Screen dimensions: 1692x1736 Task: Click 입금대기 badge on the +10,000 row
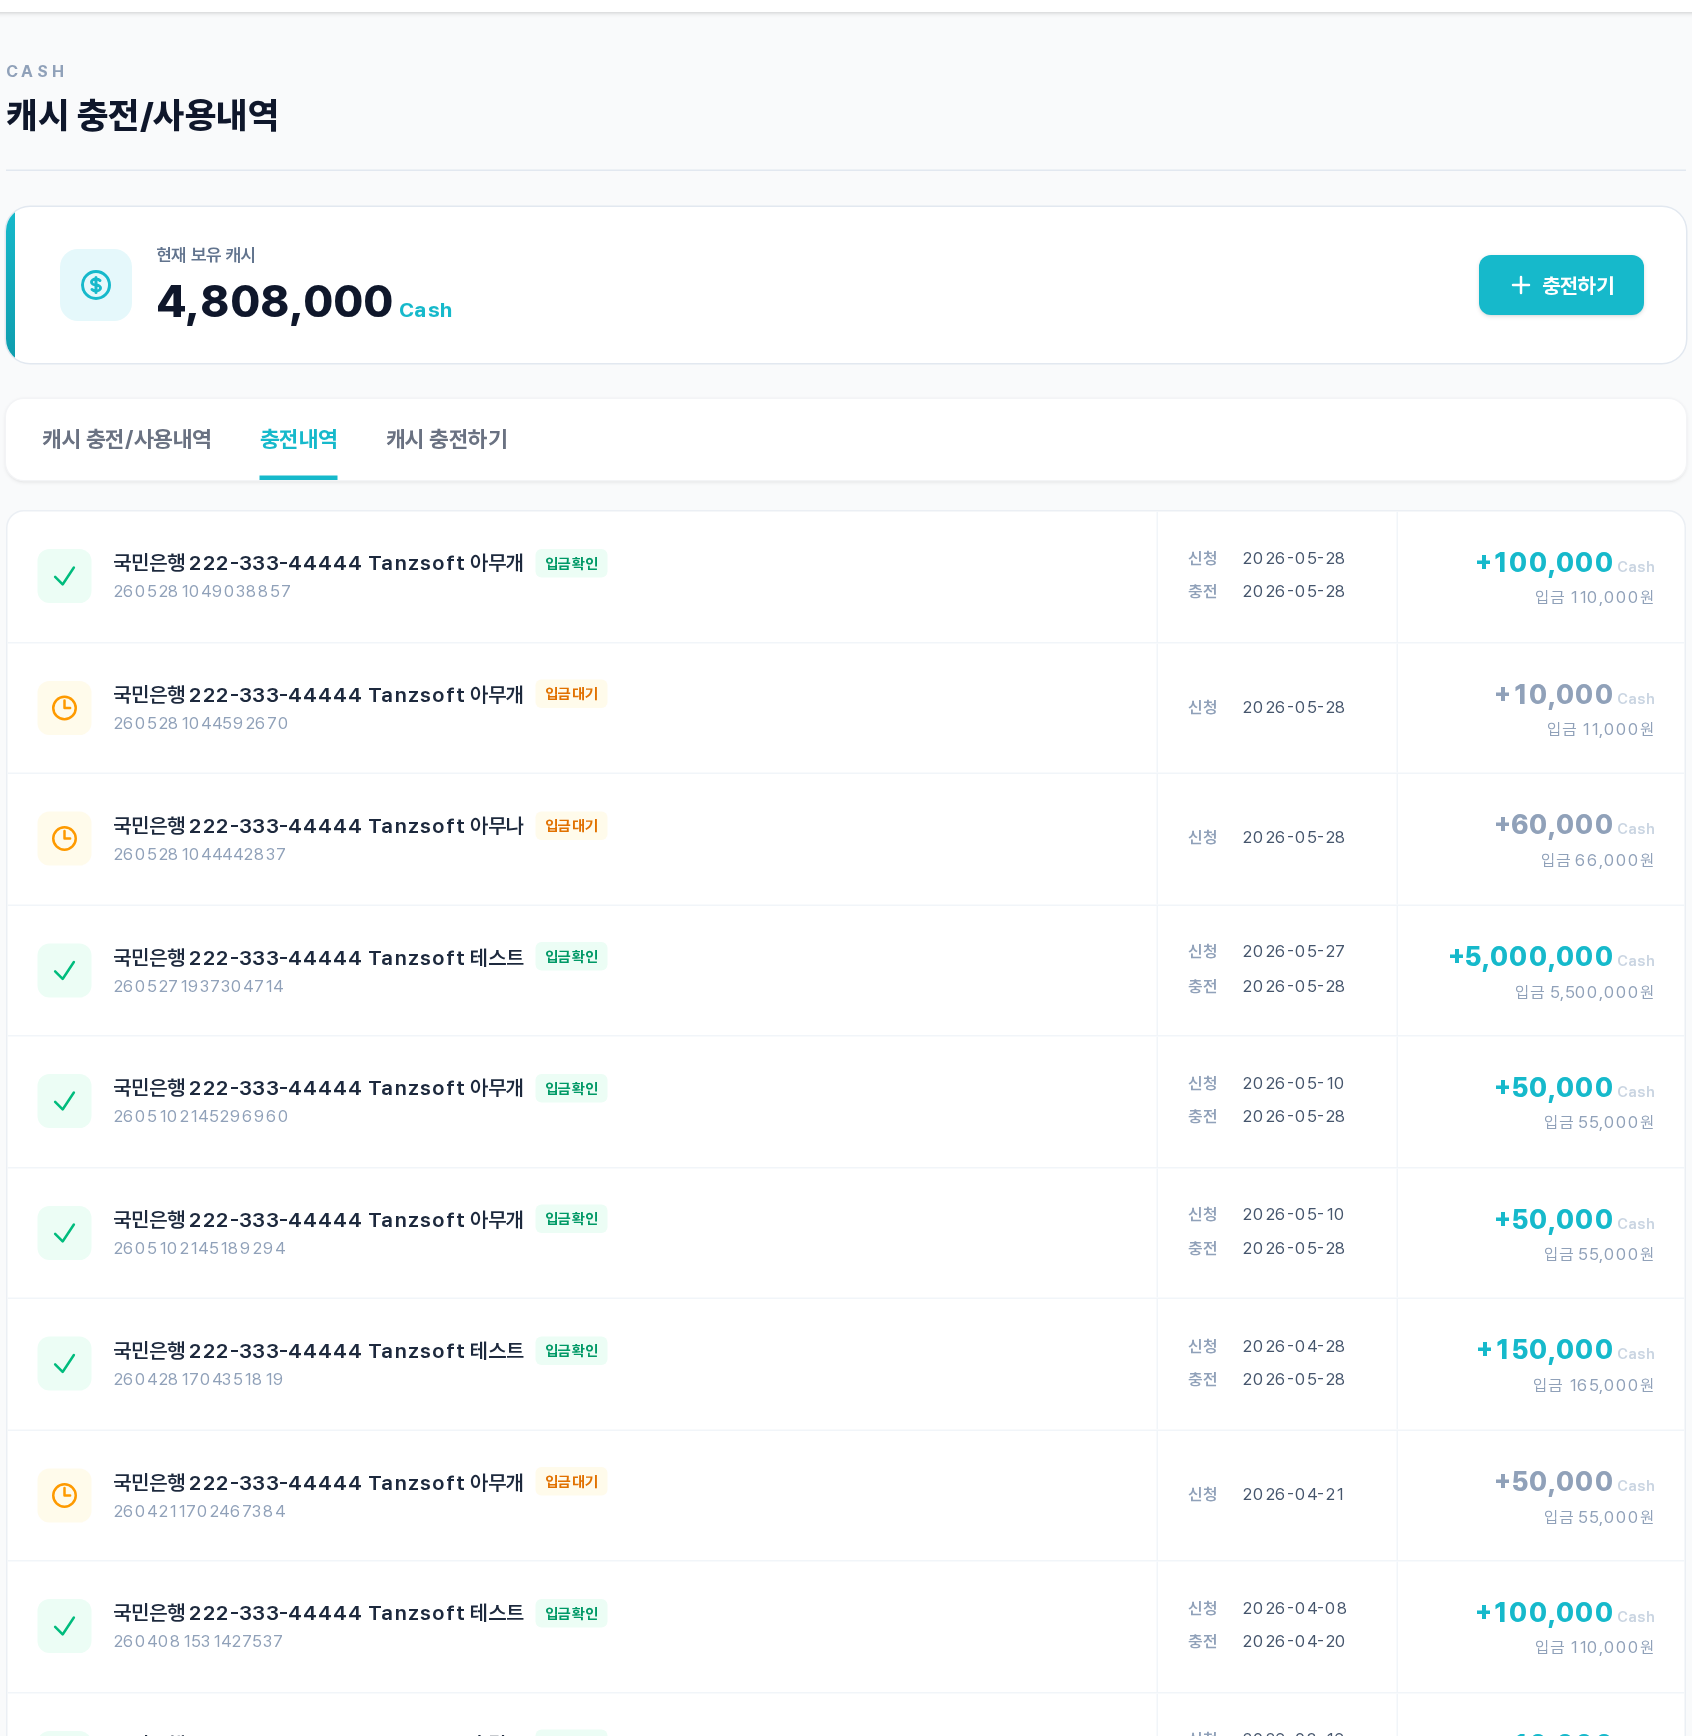(571, 694)
